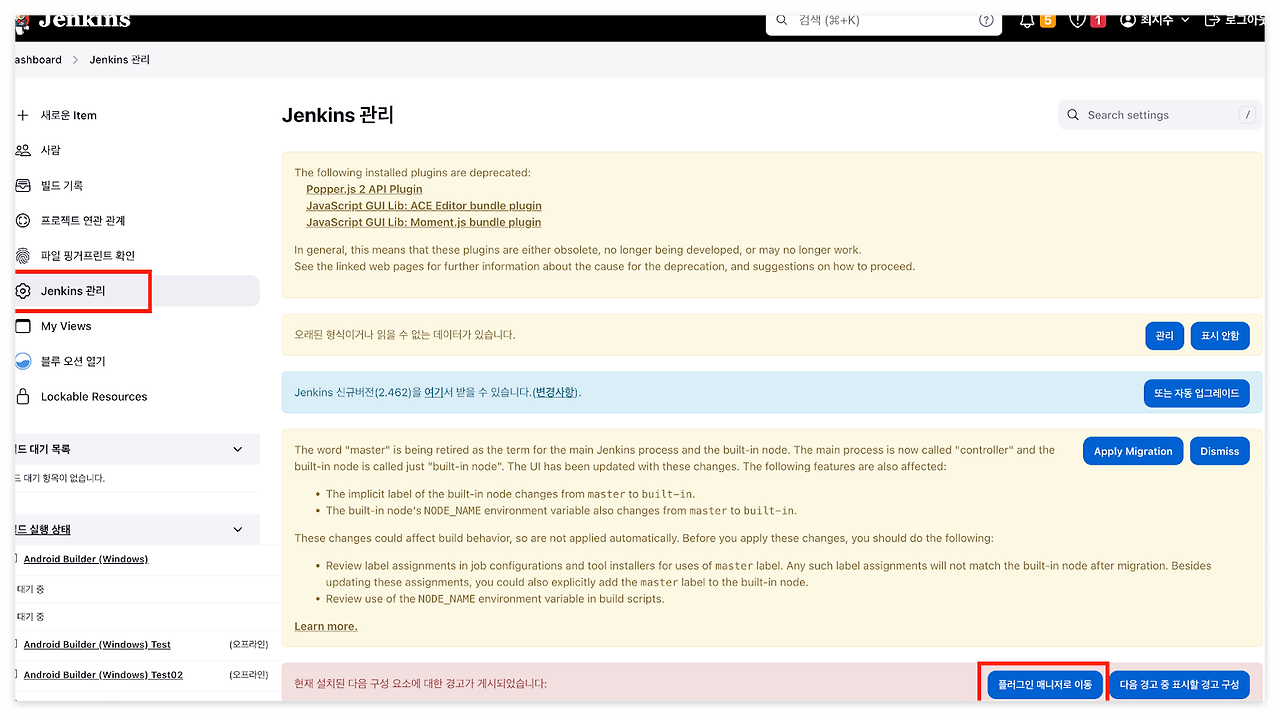Collapse the build executor status (실행 상태) section
The width and height of the screenshot is (1280, 716).
point(237,529)
